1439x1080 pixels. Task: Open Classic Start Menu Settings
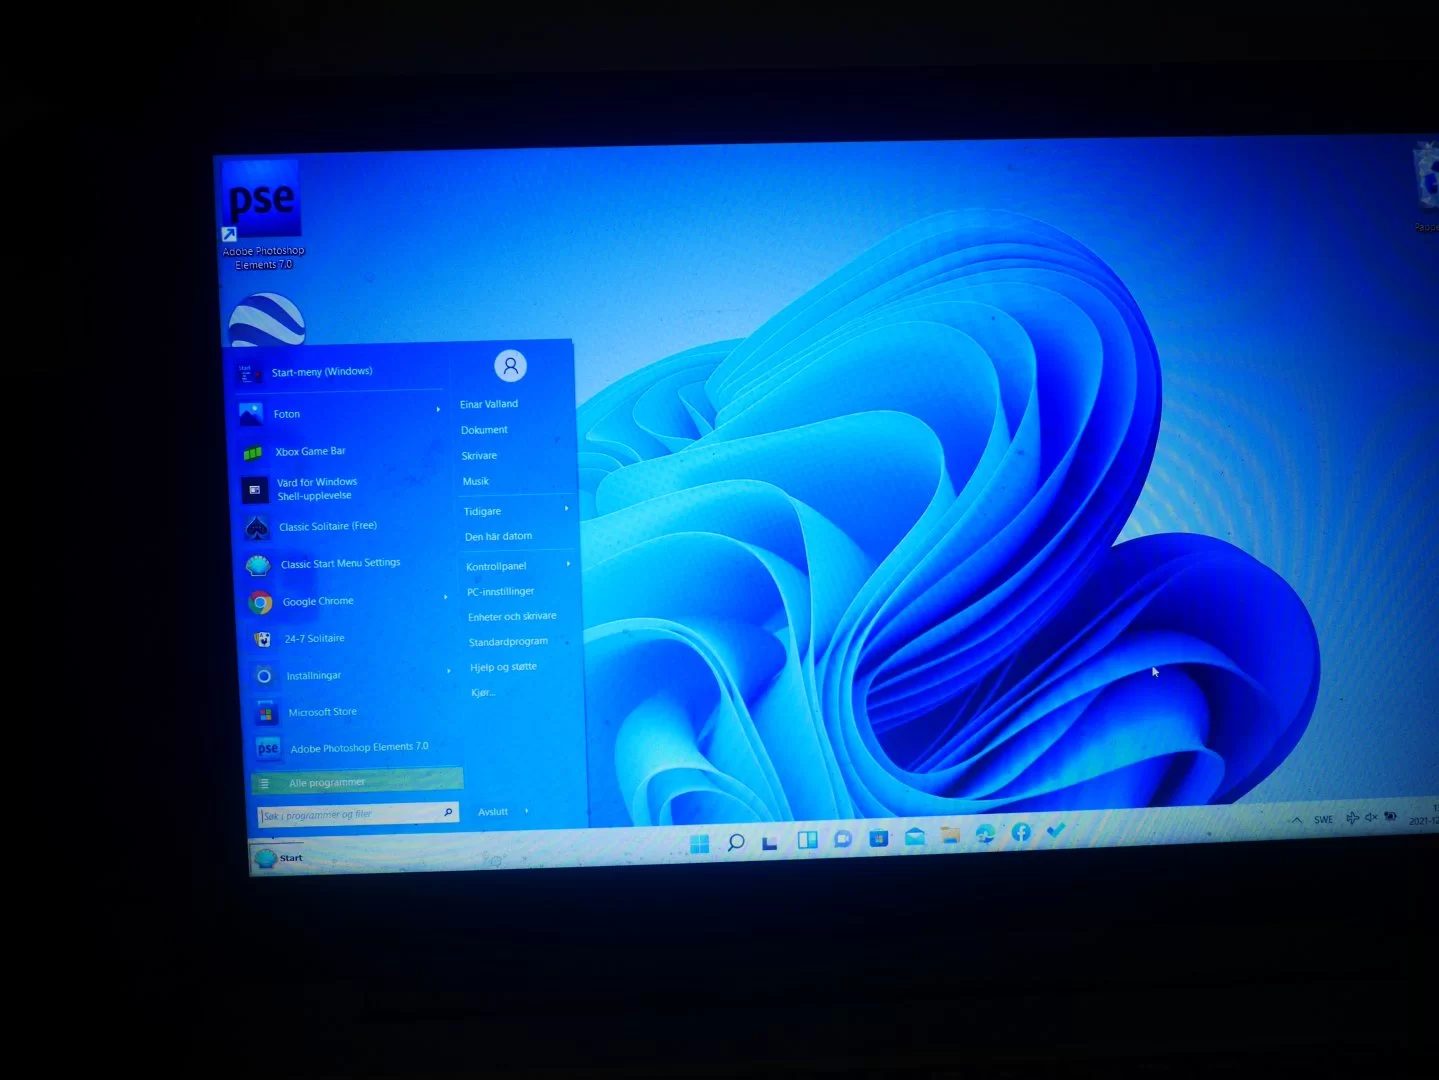coord(339,564)
